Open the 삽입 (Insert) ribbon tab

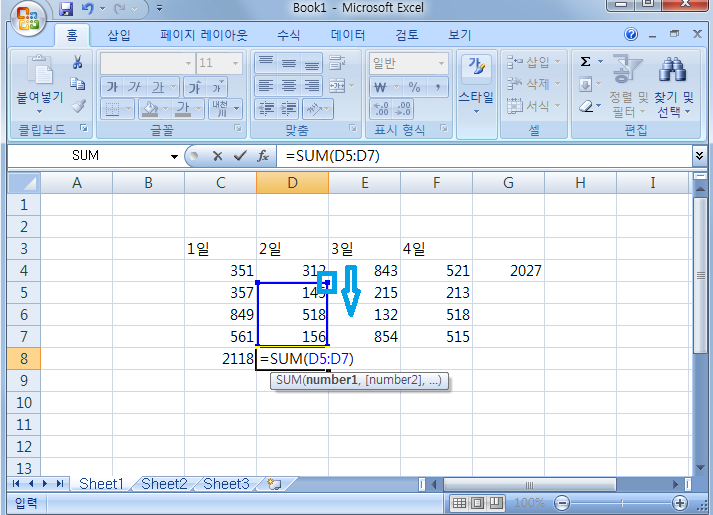click(x=118, y=35)
